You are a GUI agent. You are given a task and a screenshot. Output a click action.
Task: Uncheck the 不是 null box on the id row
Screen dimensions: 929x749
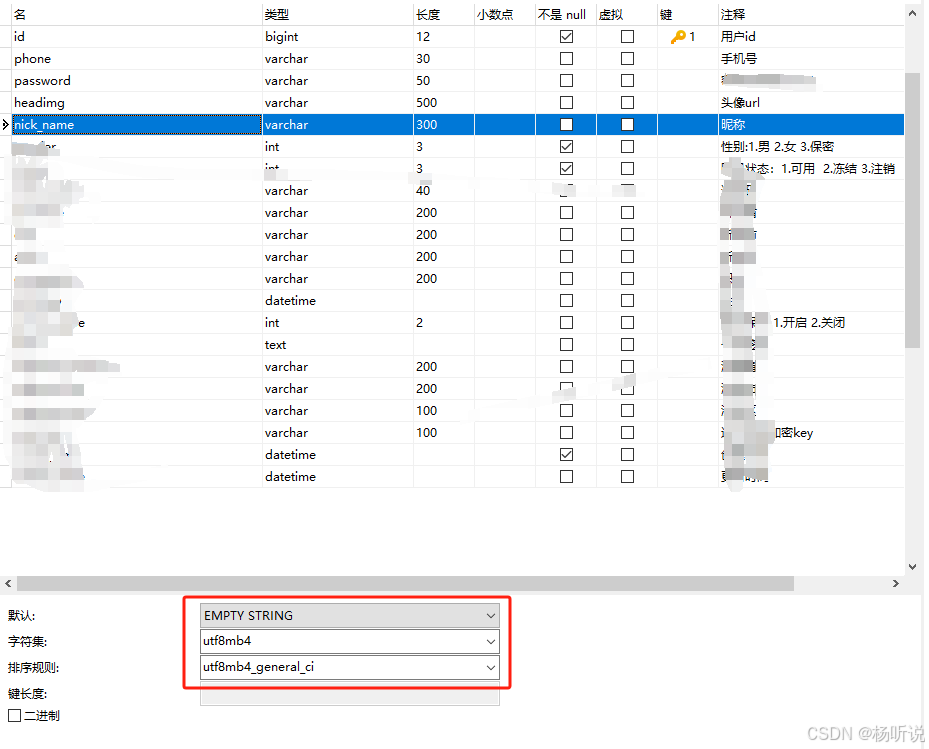(566, 36)
